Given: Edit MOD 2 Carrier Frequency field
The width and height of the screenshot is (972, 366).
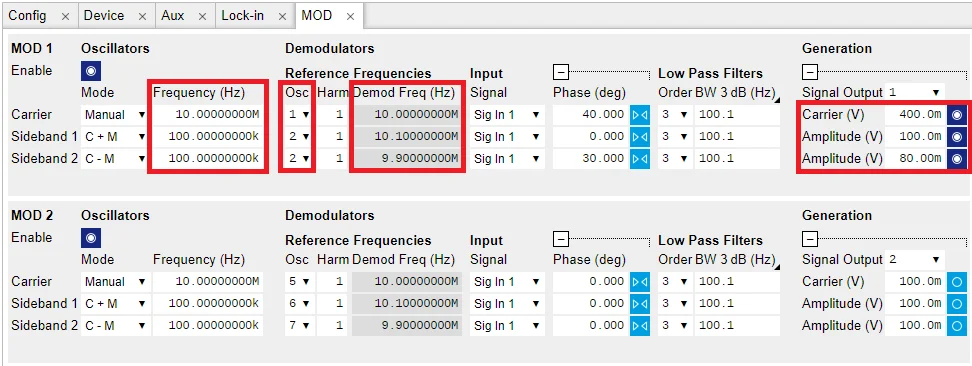Looking at the screenshot, I should 208,282.
